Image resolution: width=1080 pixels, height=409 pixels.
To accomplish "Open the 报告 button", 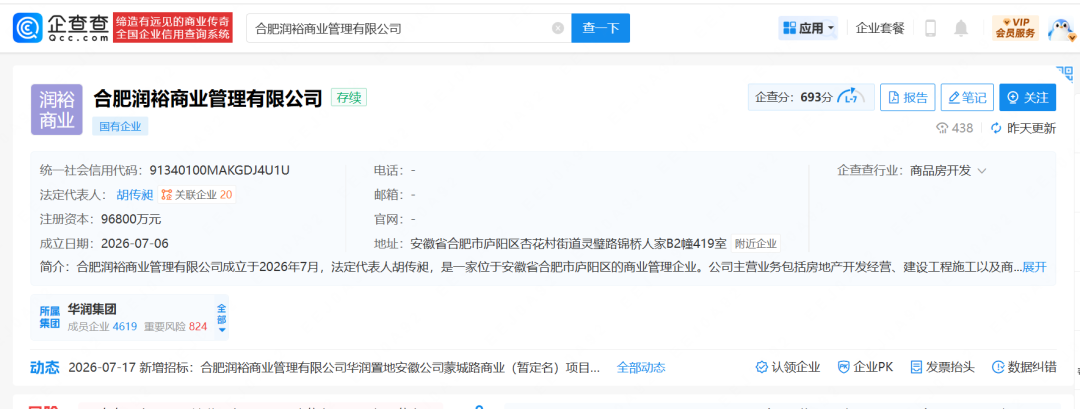I will pos(908,98).
